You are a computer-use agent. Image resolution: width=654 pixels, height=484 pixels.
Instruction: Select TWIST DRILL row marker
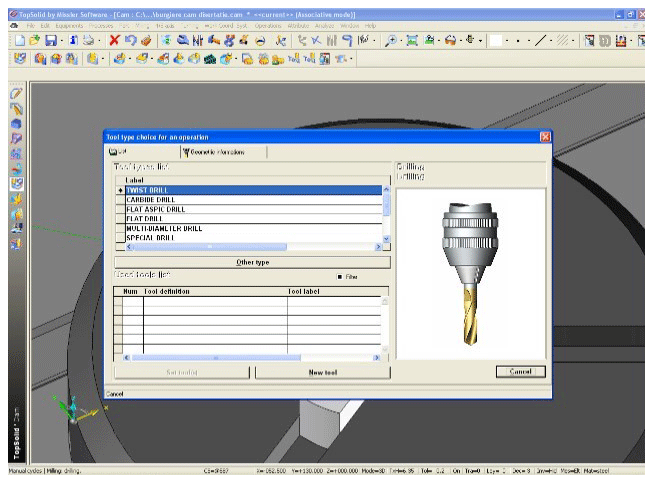pos(120,189)
